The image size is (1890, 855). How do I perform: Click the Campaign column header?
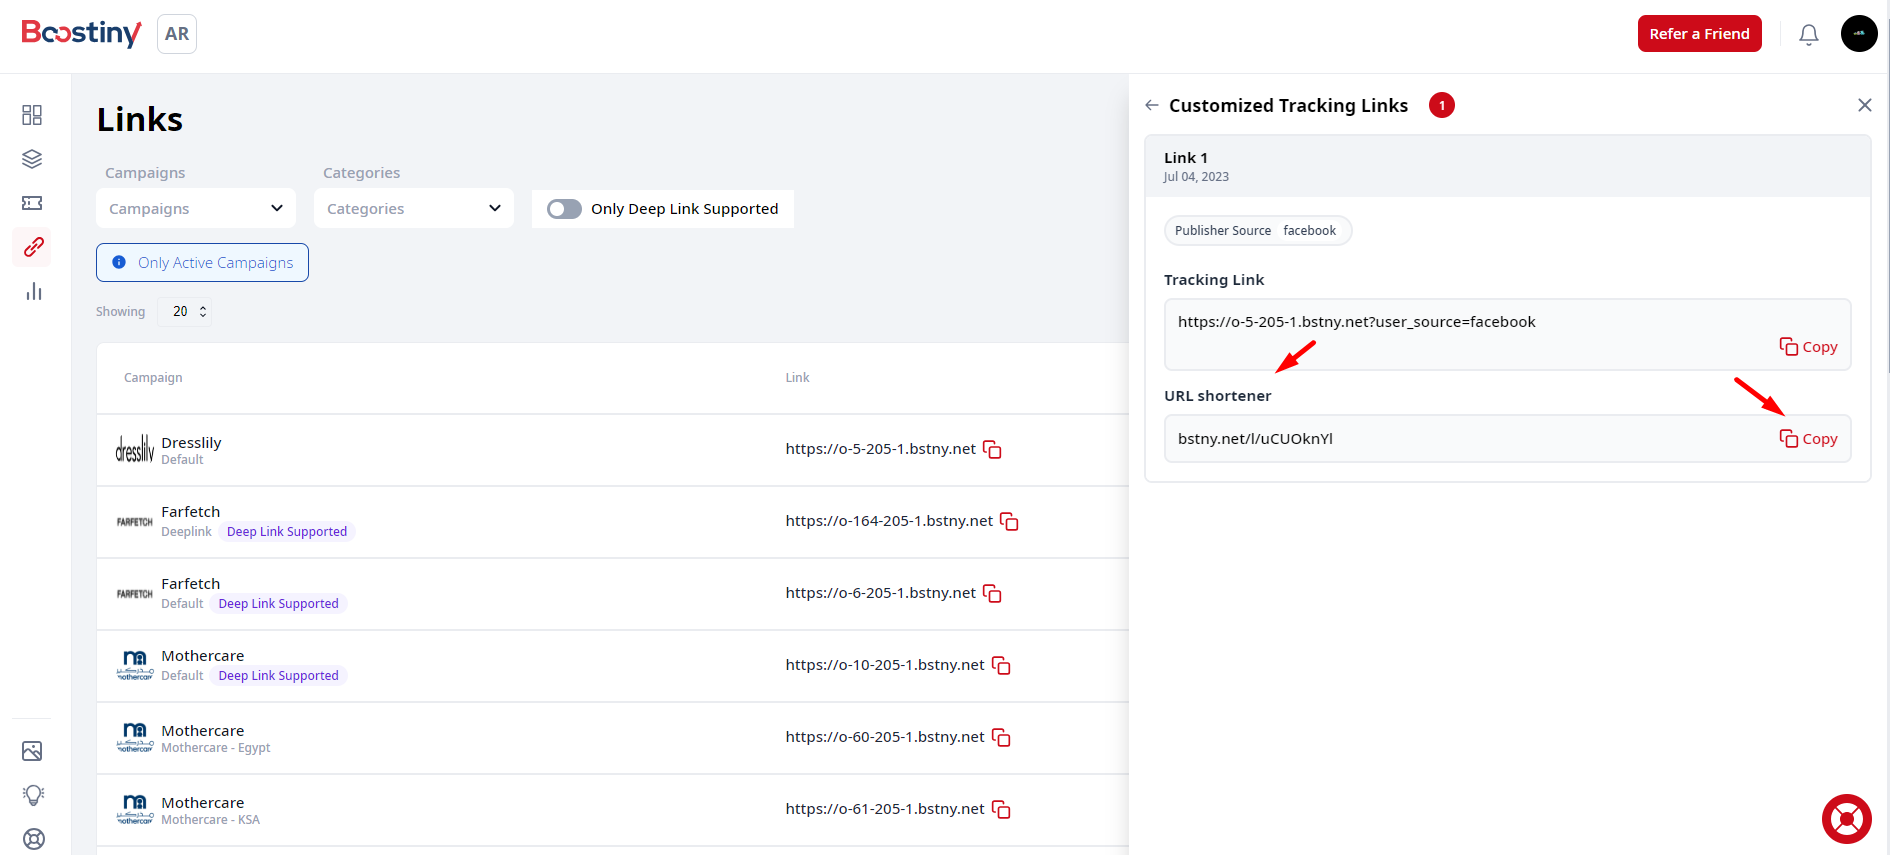coord(153,378)
